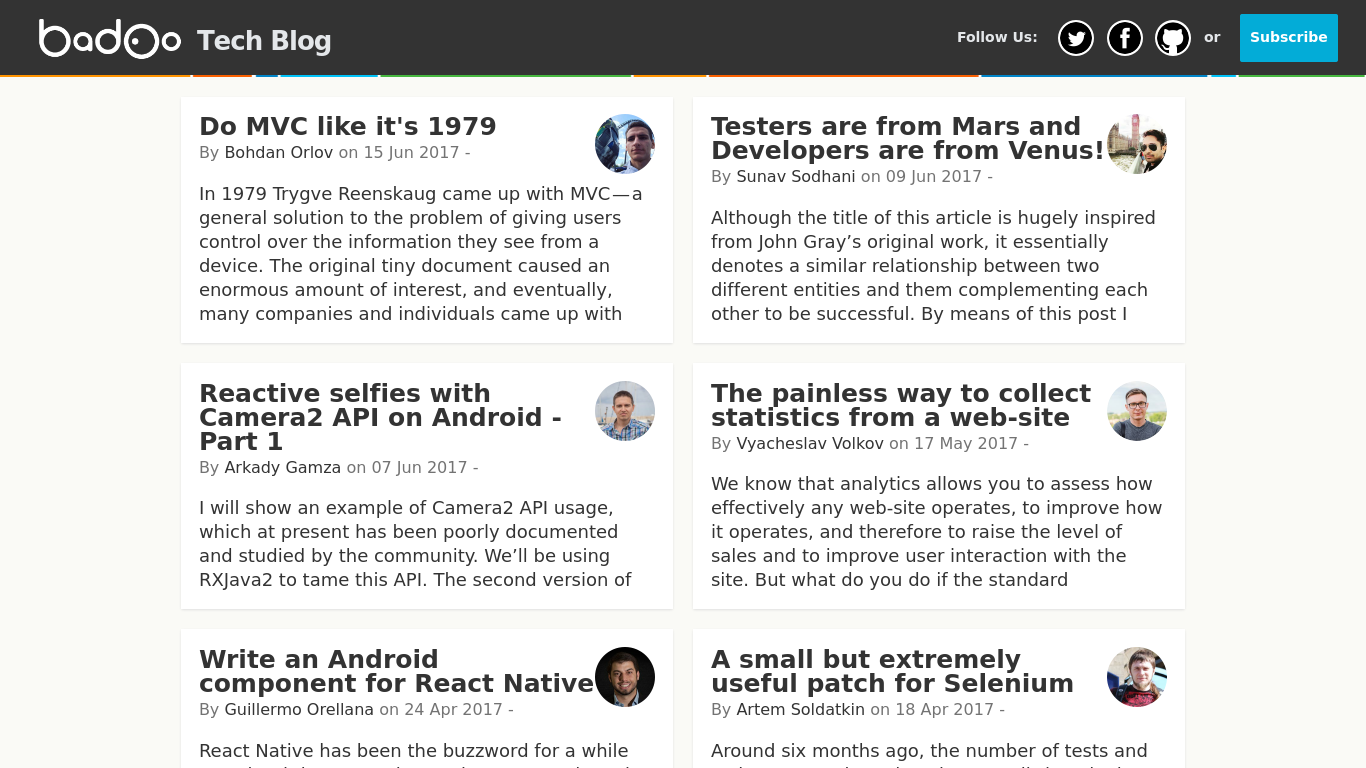Image resolution: width=1366 pixels, height=768 pixels.
Task: Open 'Testers are from Mars' article
Action: pyautogui.click(x=908, y=139)
